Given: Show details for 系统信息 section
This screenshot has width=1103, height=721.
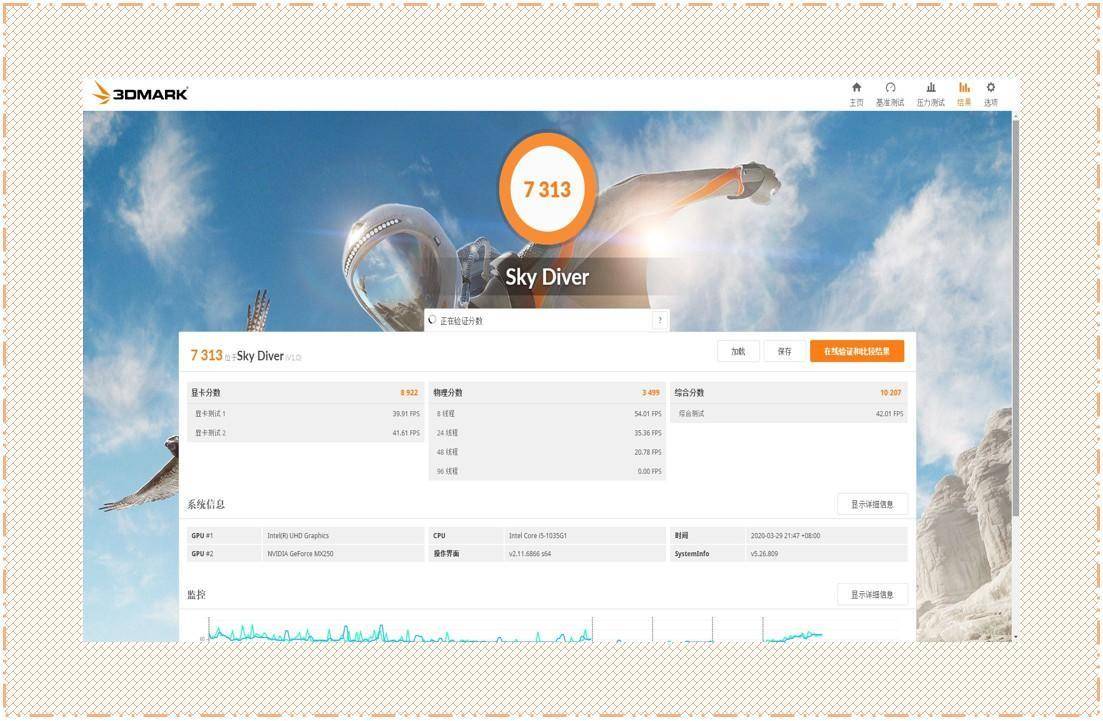Looking at the screenshot, I should pyautogui.click(x=872, y=504).
